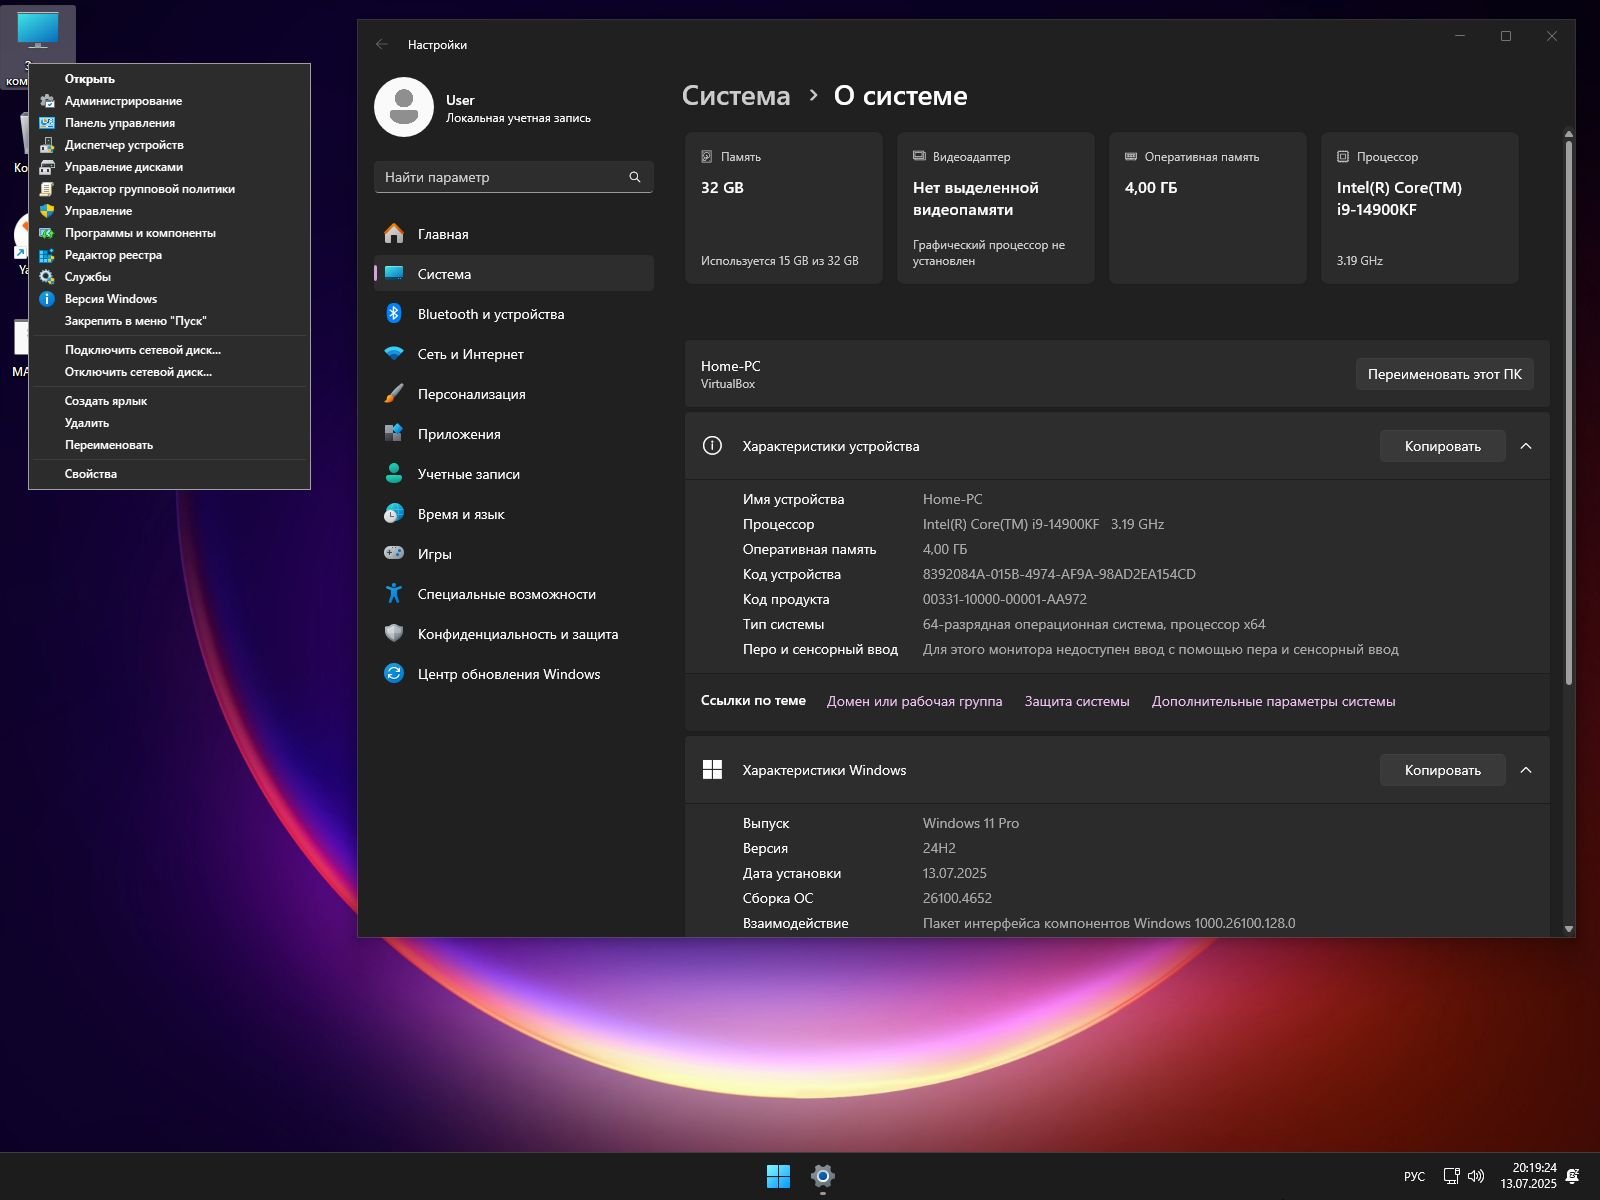Click the notification bell in system tray
The height and width of the screenshot is (1200, 1600).
(x=1573, y=1176)
